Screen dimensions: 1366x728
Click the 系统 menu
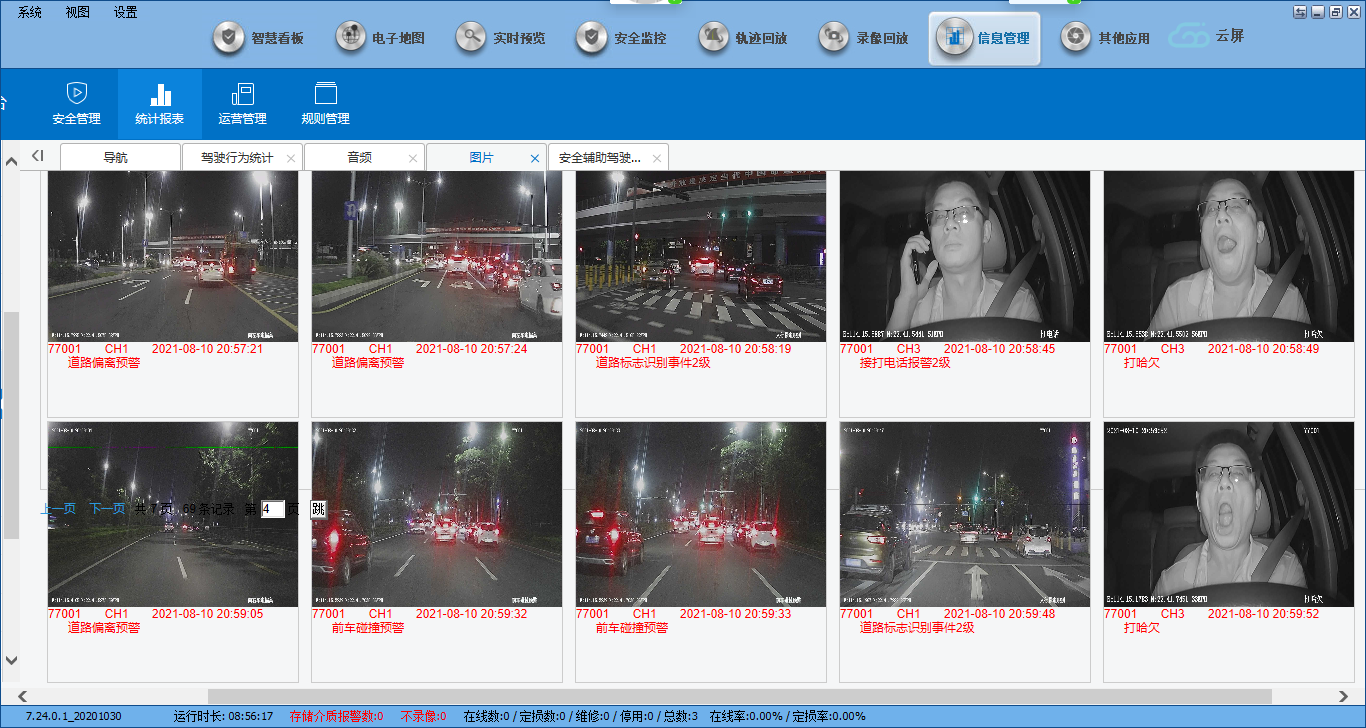(x=30, y=12)
